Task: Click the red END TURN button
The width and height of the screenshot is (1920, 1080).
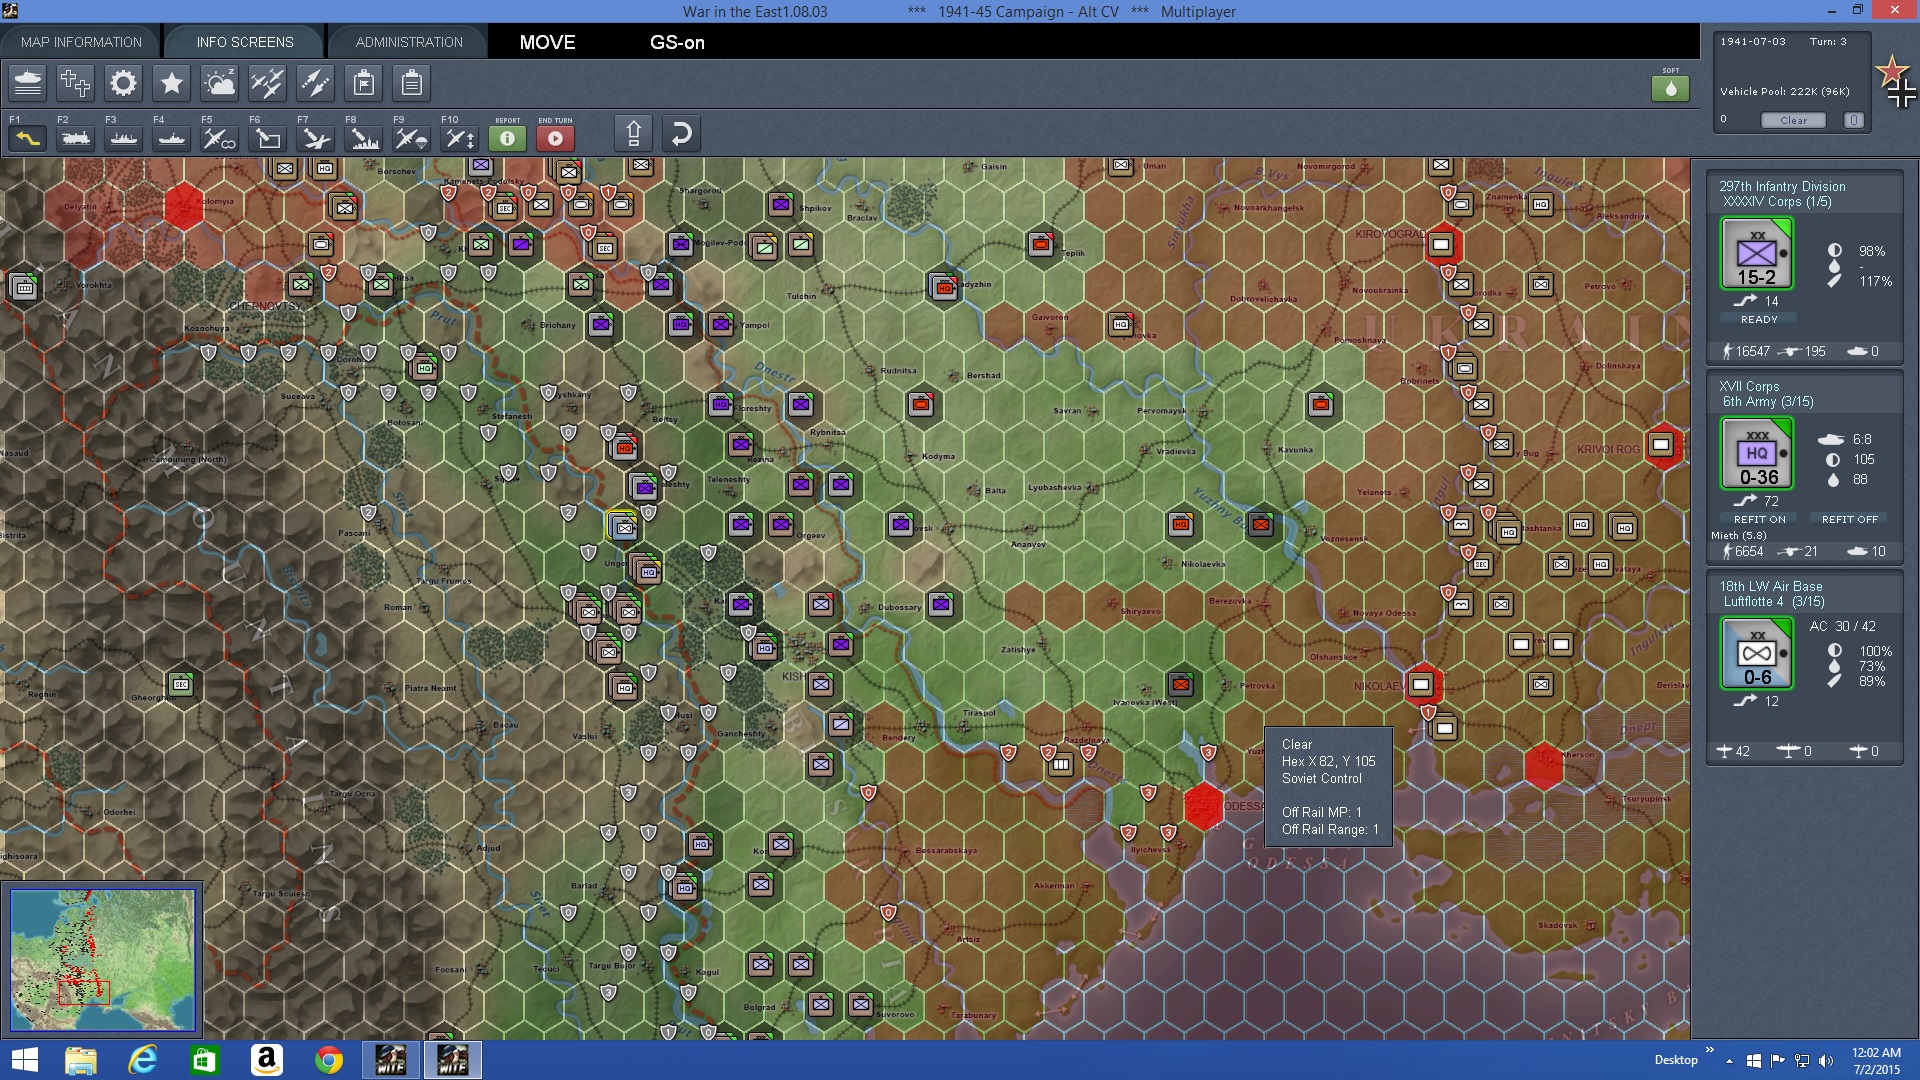Action: (555, 138)
